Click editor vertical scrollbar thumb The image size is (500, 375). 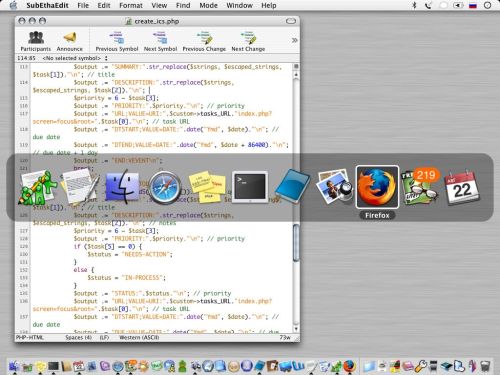(296, 242)
